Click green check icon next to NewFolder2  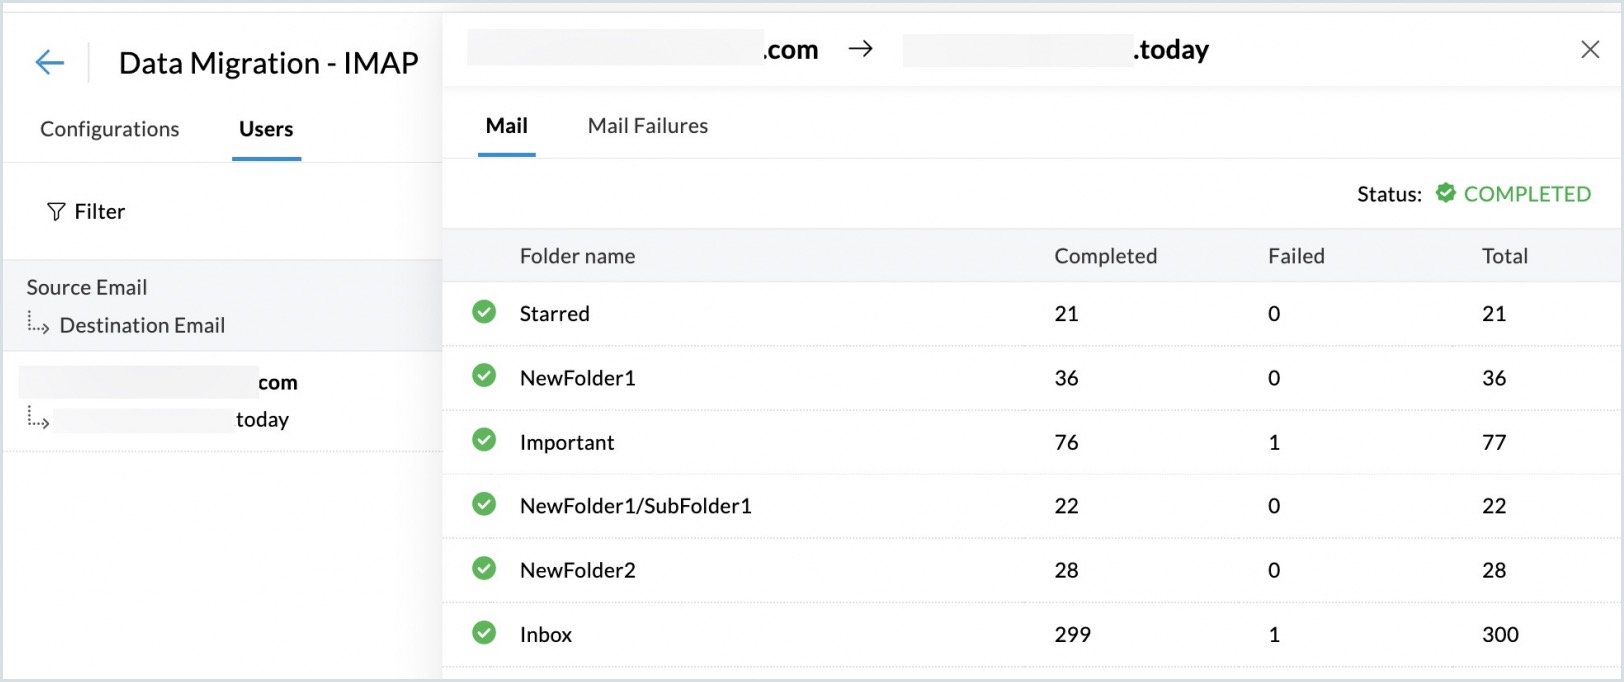point(484,569)
